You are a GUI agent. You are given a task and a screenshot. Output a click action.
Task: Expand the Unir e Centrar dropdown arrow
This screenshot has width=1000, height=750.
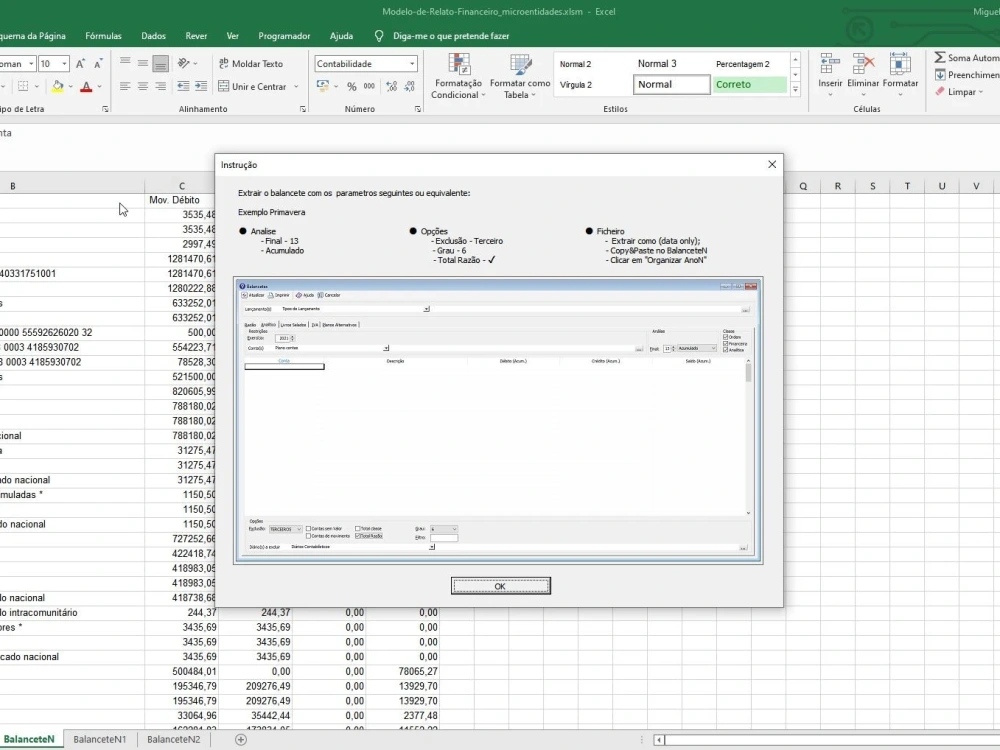coord(296,86)
